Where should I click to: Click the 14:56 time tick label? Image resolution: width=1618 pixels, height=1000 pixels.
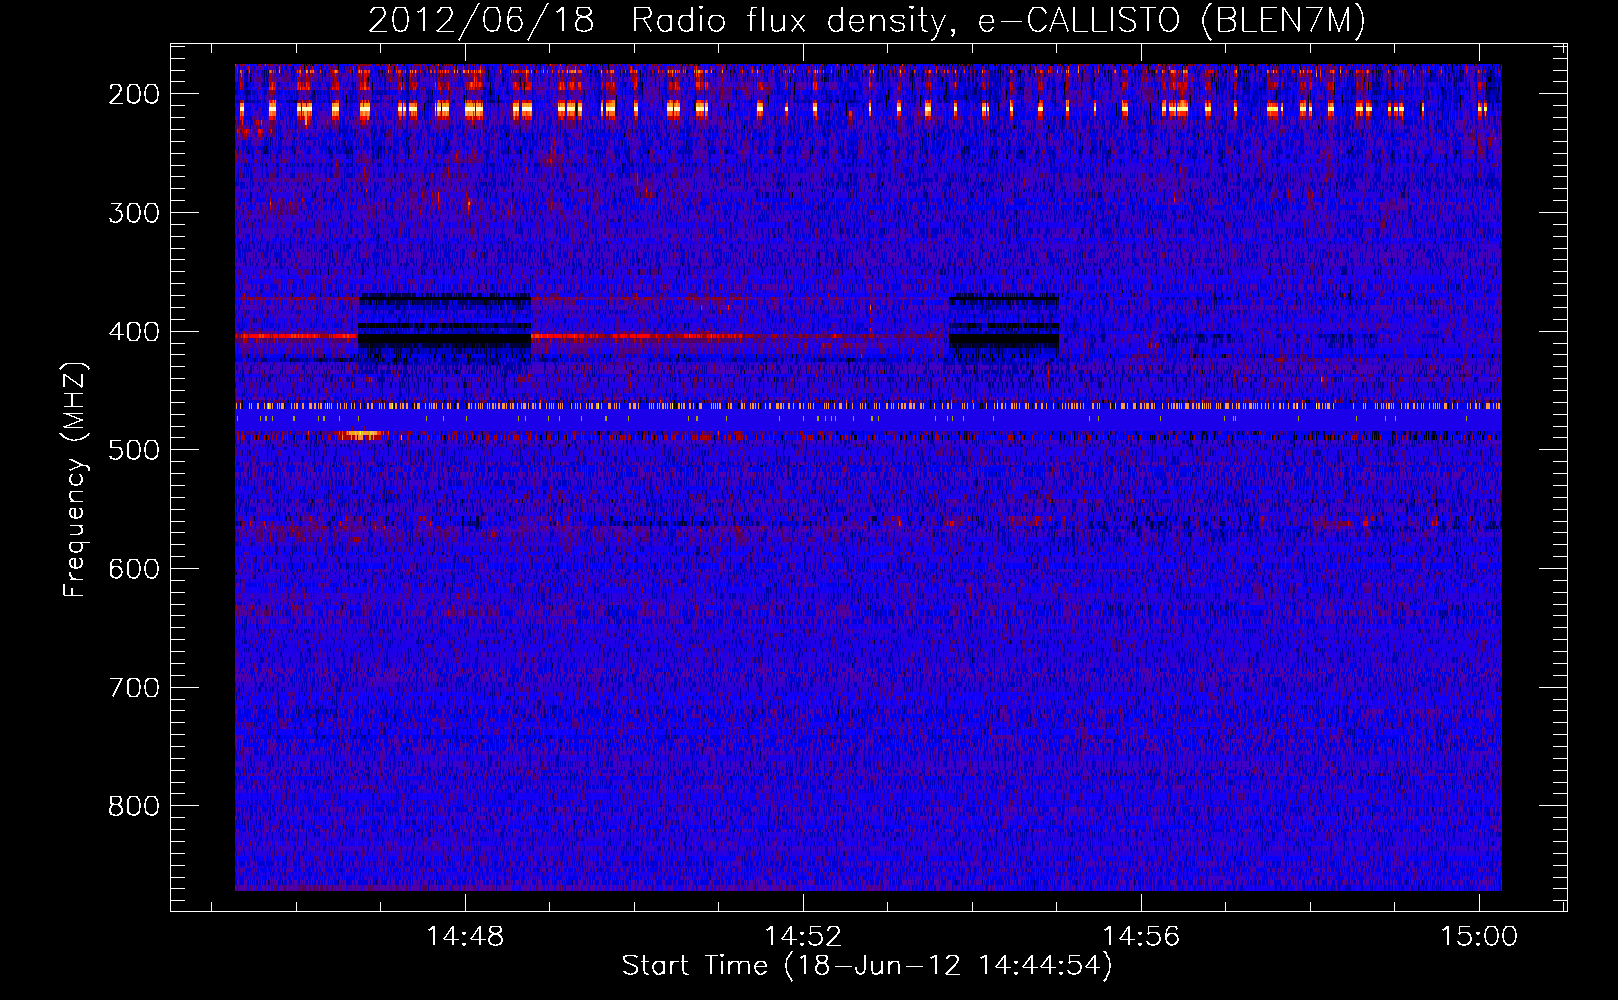click(x=1141, y=937)
